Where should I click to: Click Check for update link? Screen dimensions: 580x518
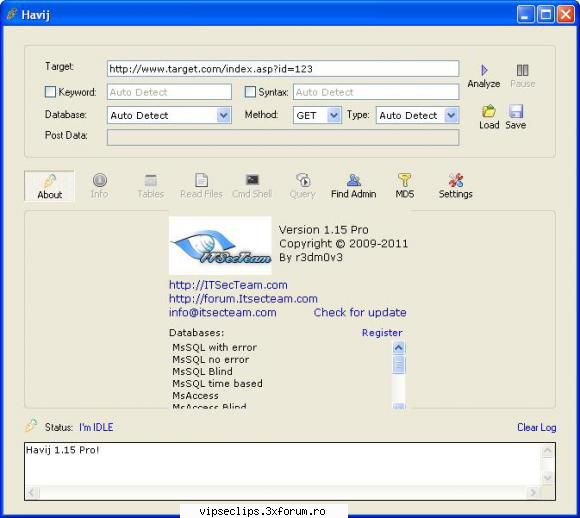(x=360, y=312)
